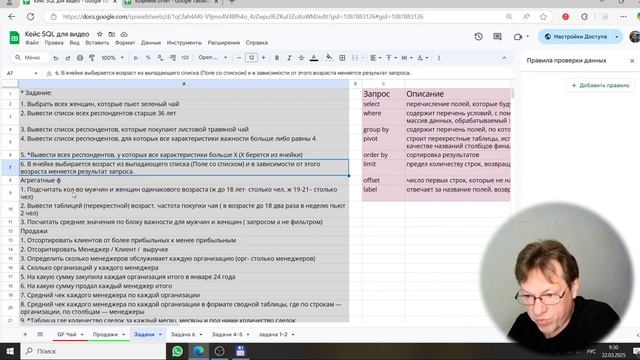This screenshot has height=360, width=640.
Task: Click the Добавить правило button
Action: (x=600, y=85)
